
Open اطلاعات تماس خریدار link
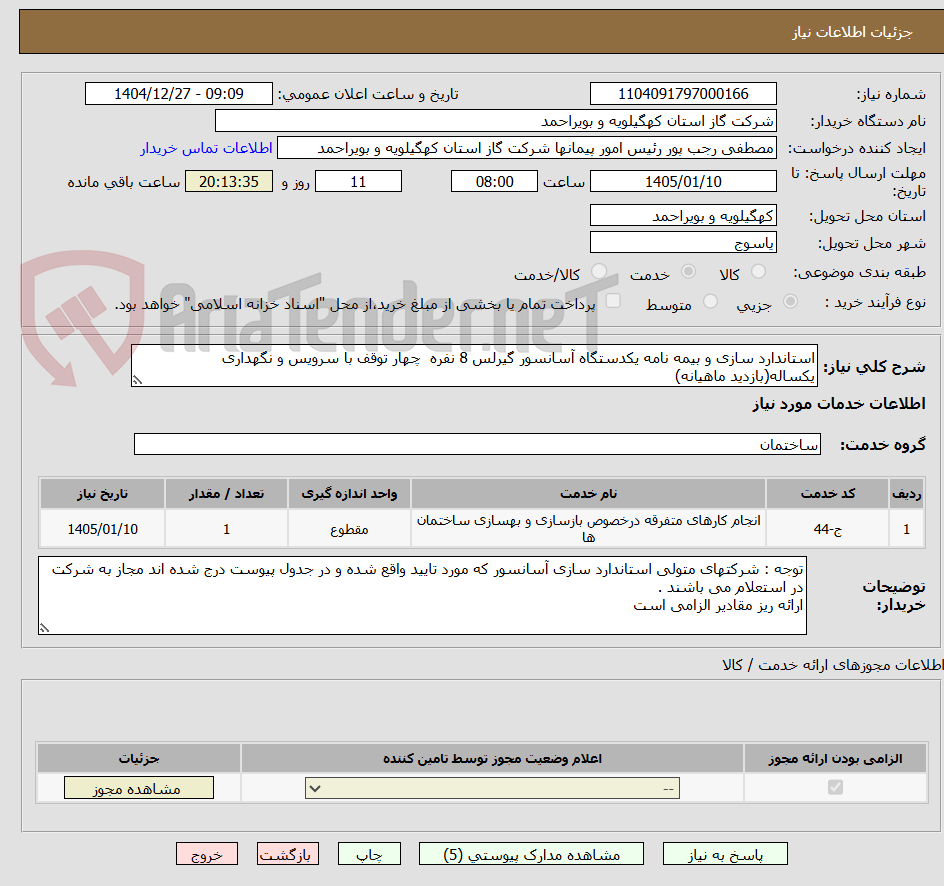point(206,148)
